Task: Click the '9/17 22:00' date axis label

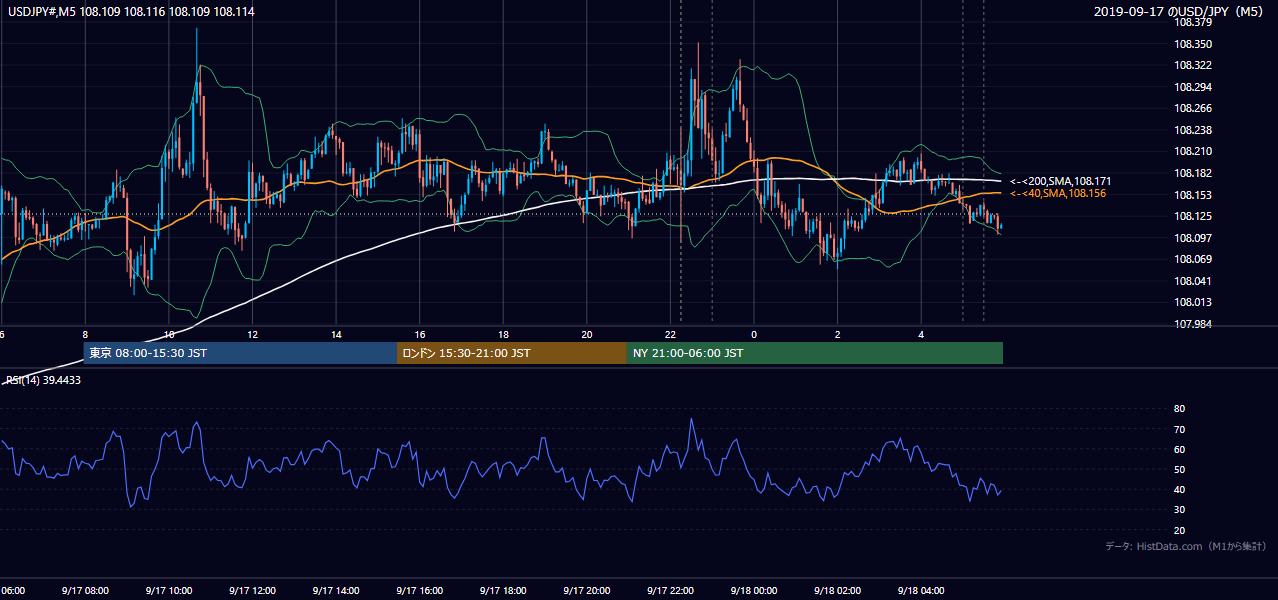Action: click(670, 590)
